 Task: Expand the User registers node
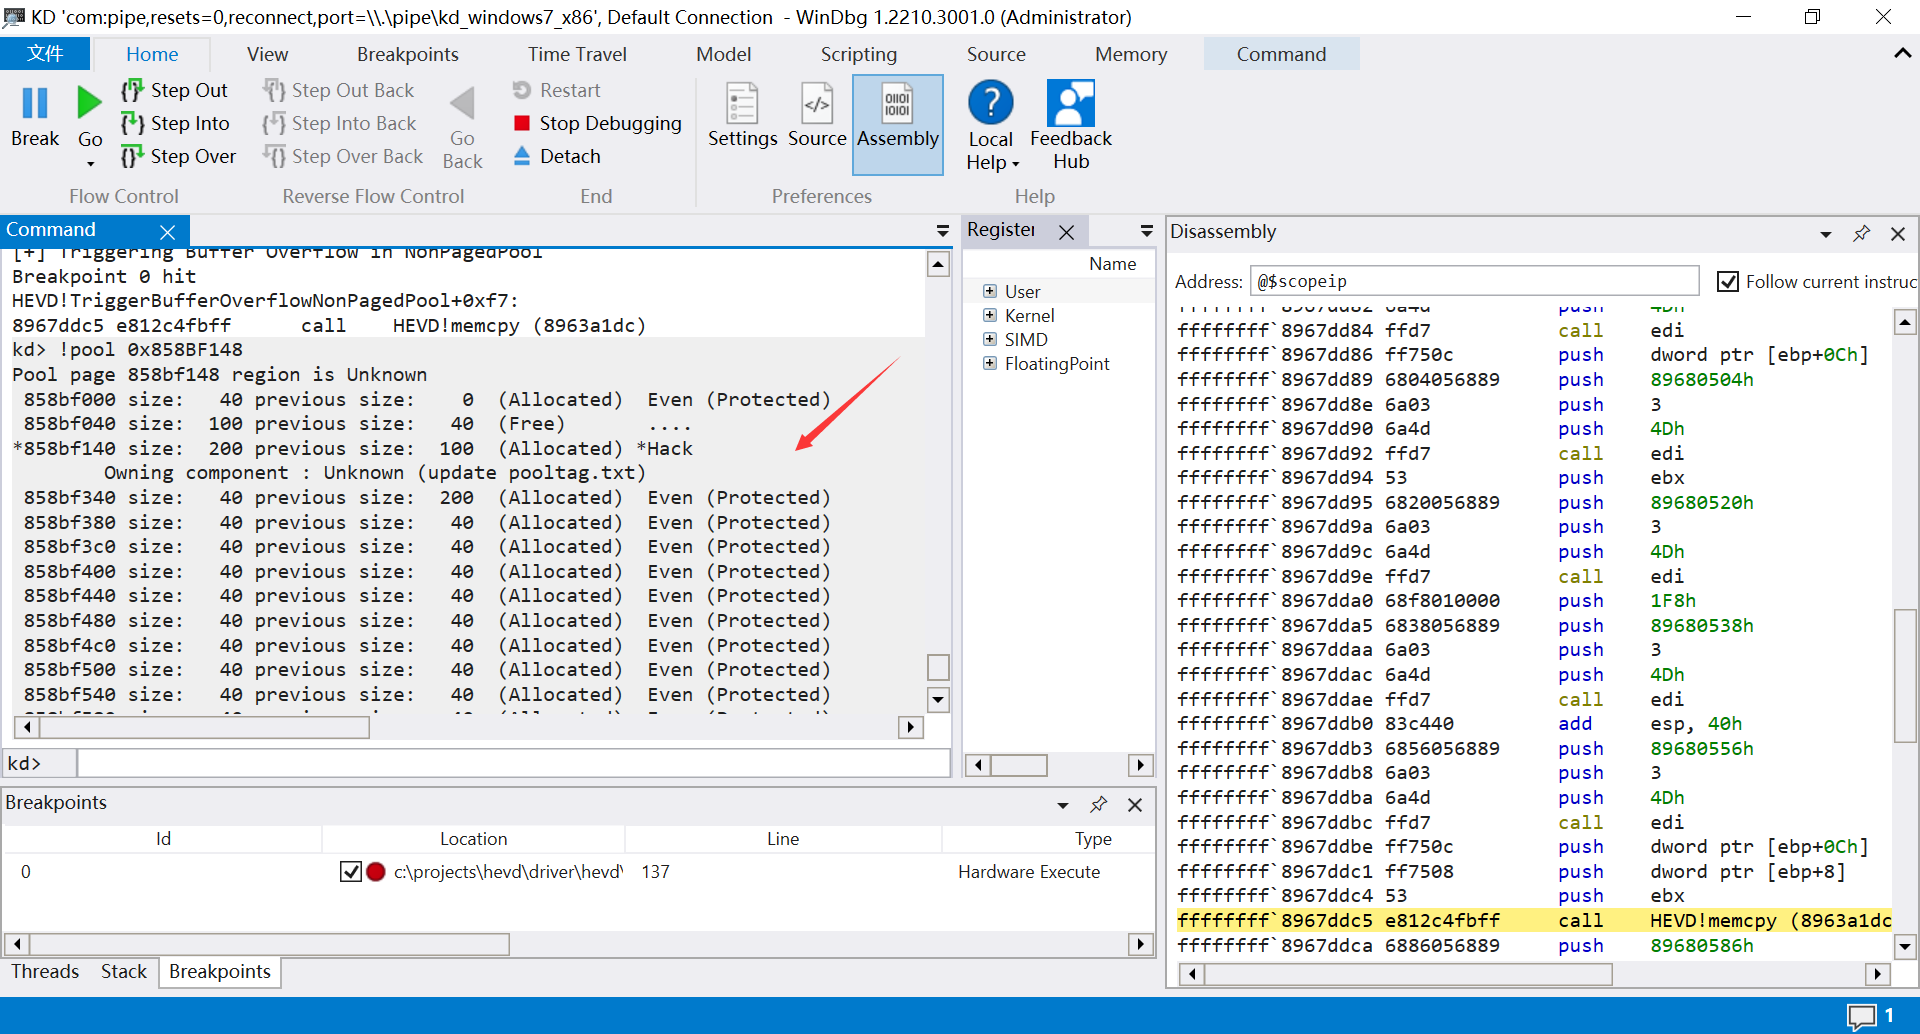(990, 291)
